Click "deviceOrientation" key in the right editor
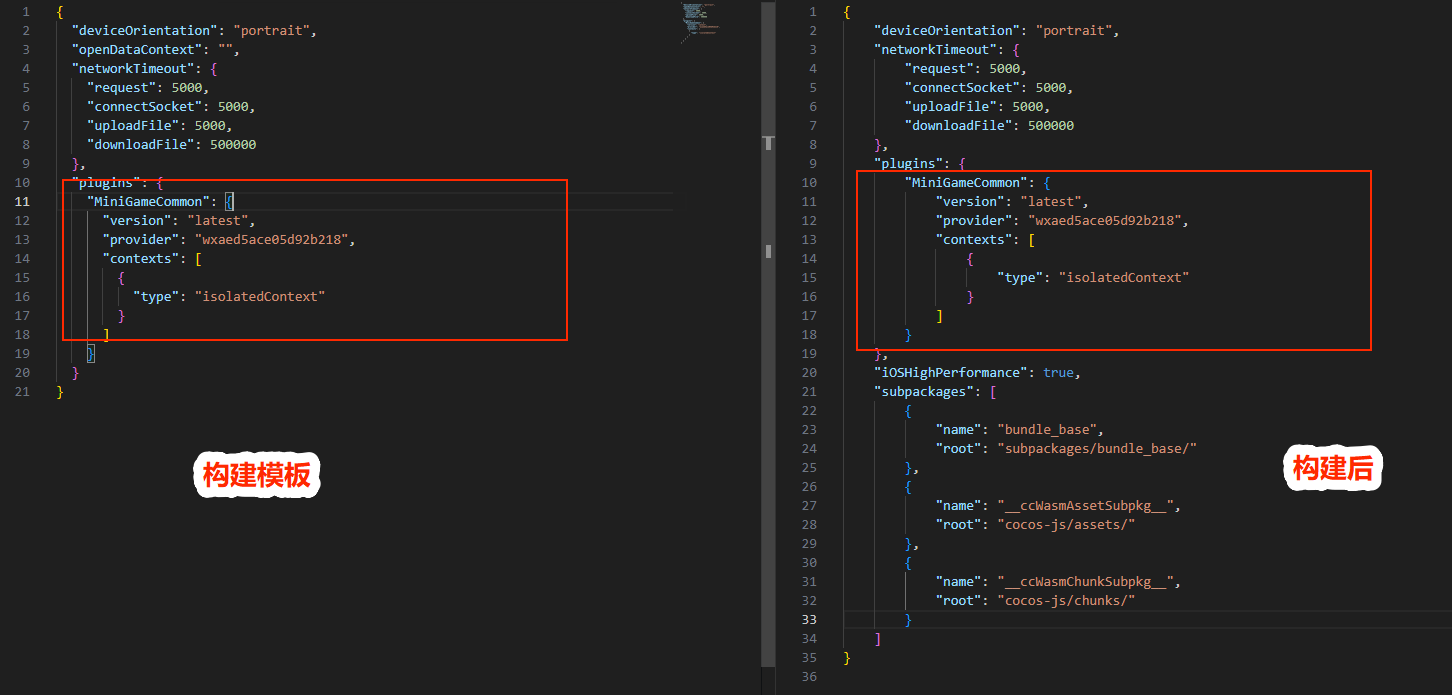Screen dimensions: 1452x695 (x=947, y=30)
